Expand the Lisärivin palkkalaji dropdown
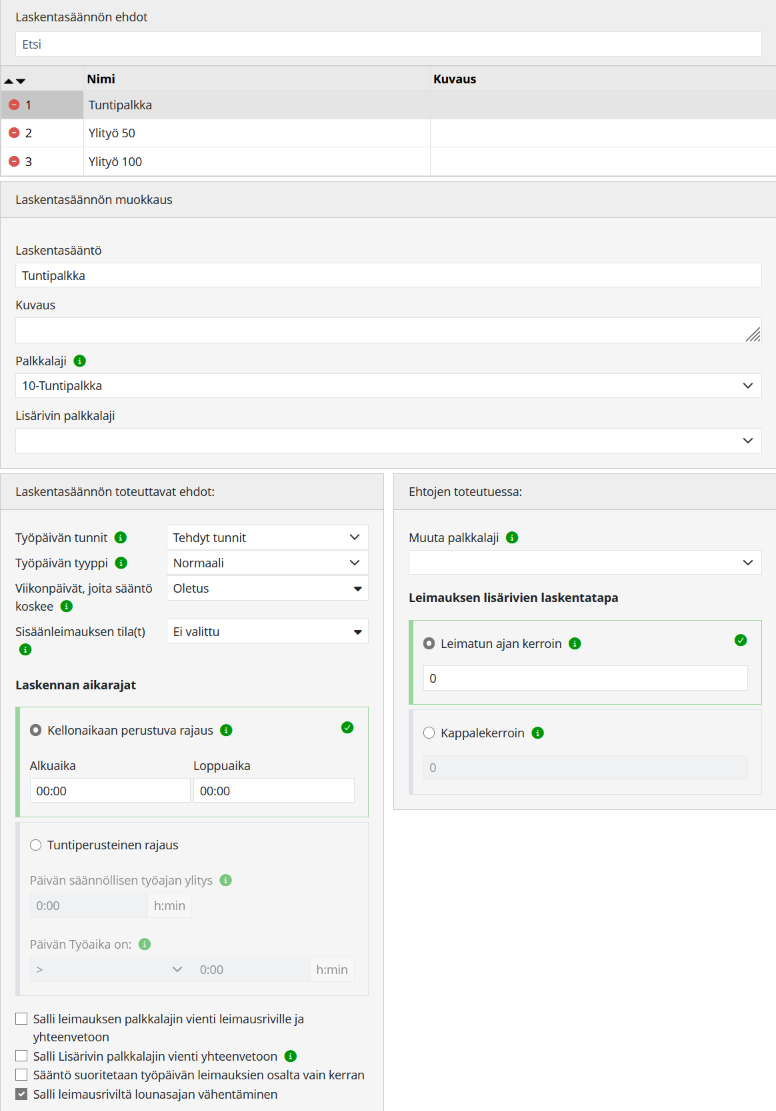The width and height of the screenshot is (776, 1111). tap(388, 441)
